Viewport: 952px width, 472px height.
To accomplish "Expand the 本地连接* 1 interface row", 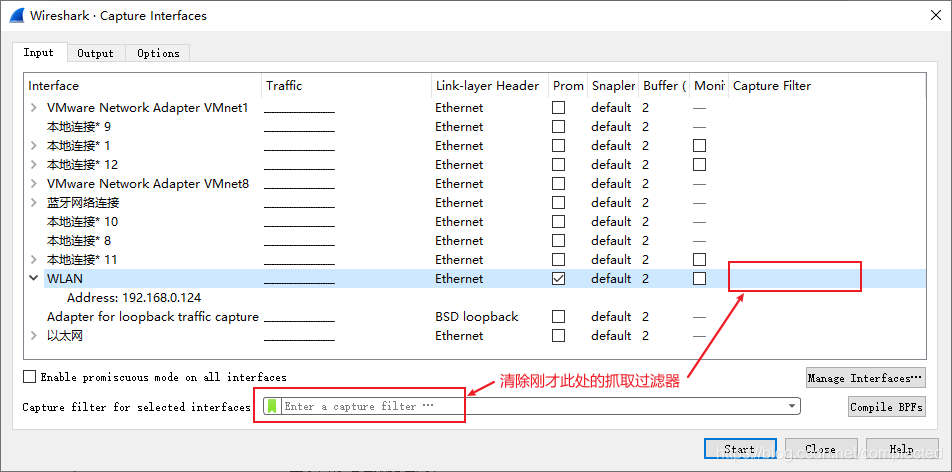I will point(34,146).
